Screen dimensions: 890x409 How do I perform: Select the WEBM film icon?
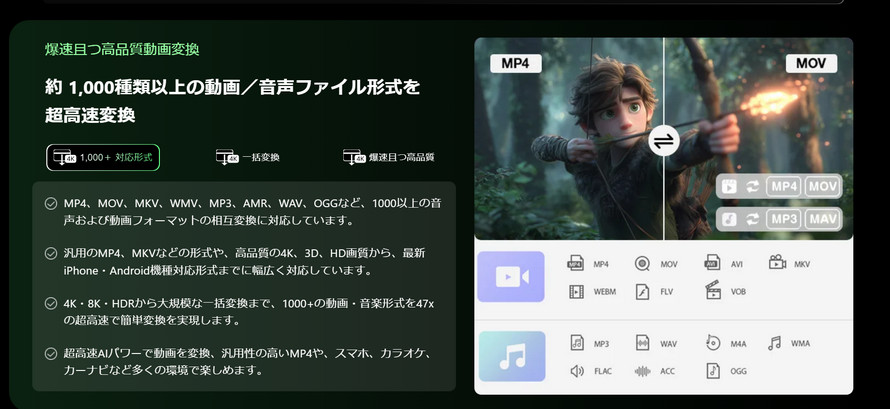[576, 292]
